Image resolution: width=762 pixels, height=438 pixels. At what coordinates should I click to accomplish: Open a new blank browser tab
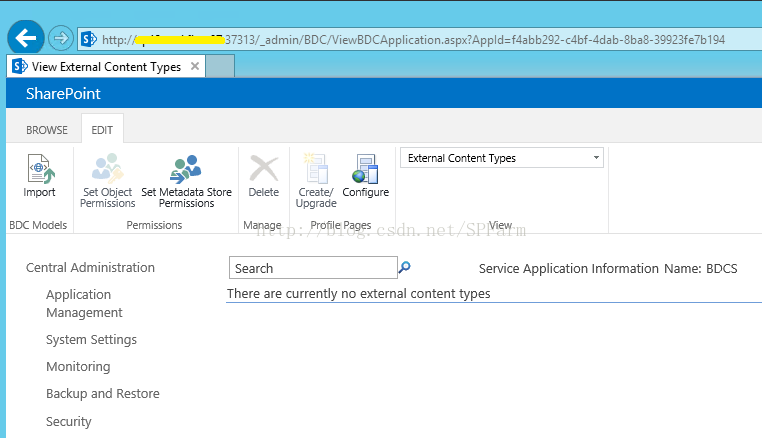[220, 66]
